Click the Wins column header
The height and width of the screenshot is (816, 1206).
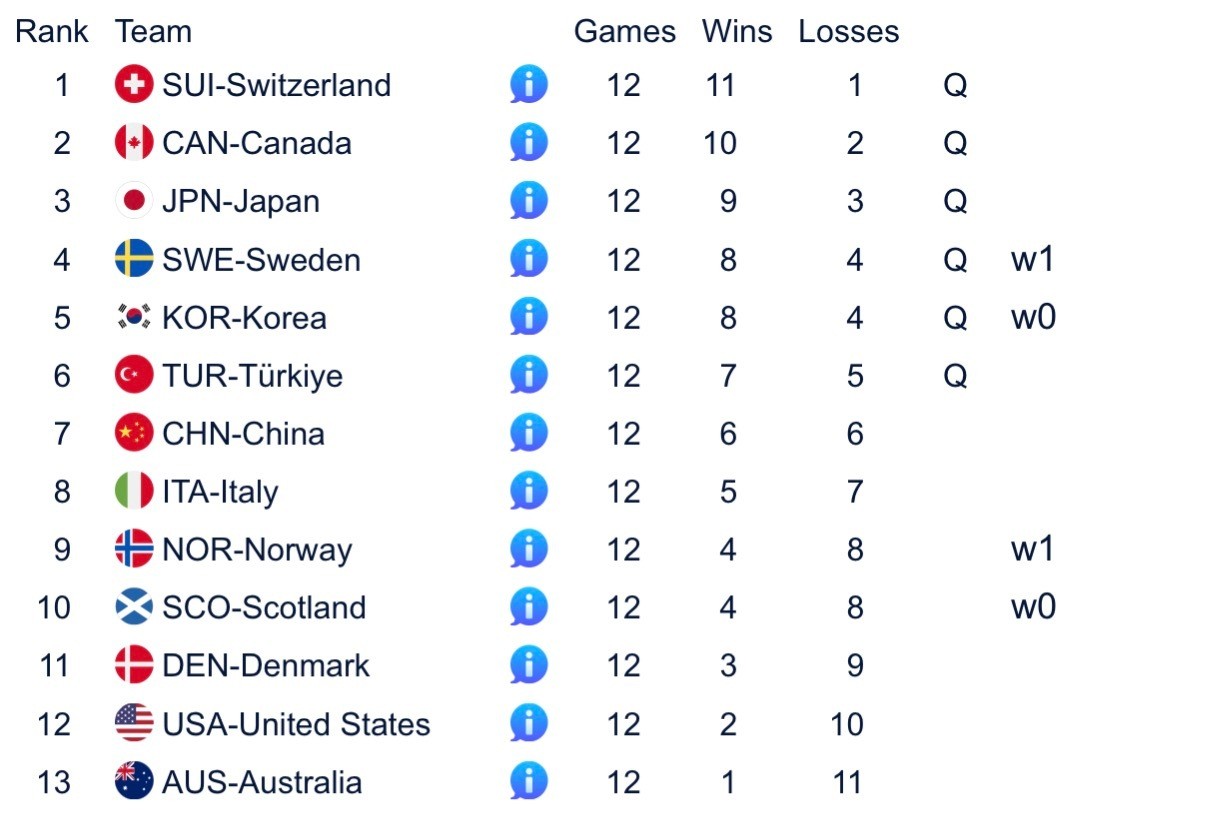pos(737,32)
